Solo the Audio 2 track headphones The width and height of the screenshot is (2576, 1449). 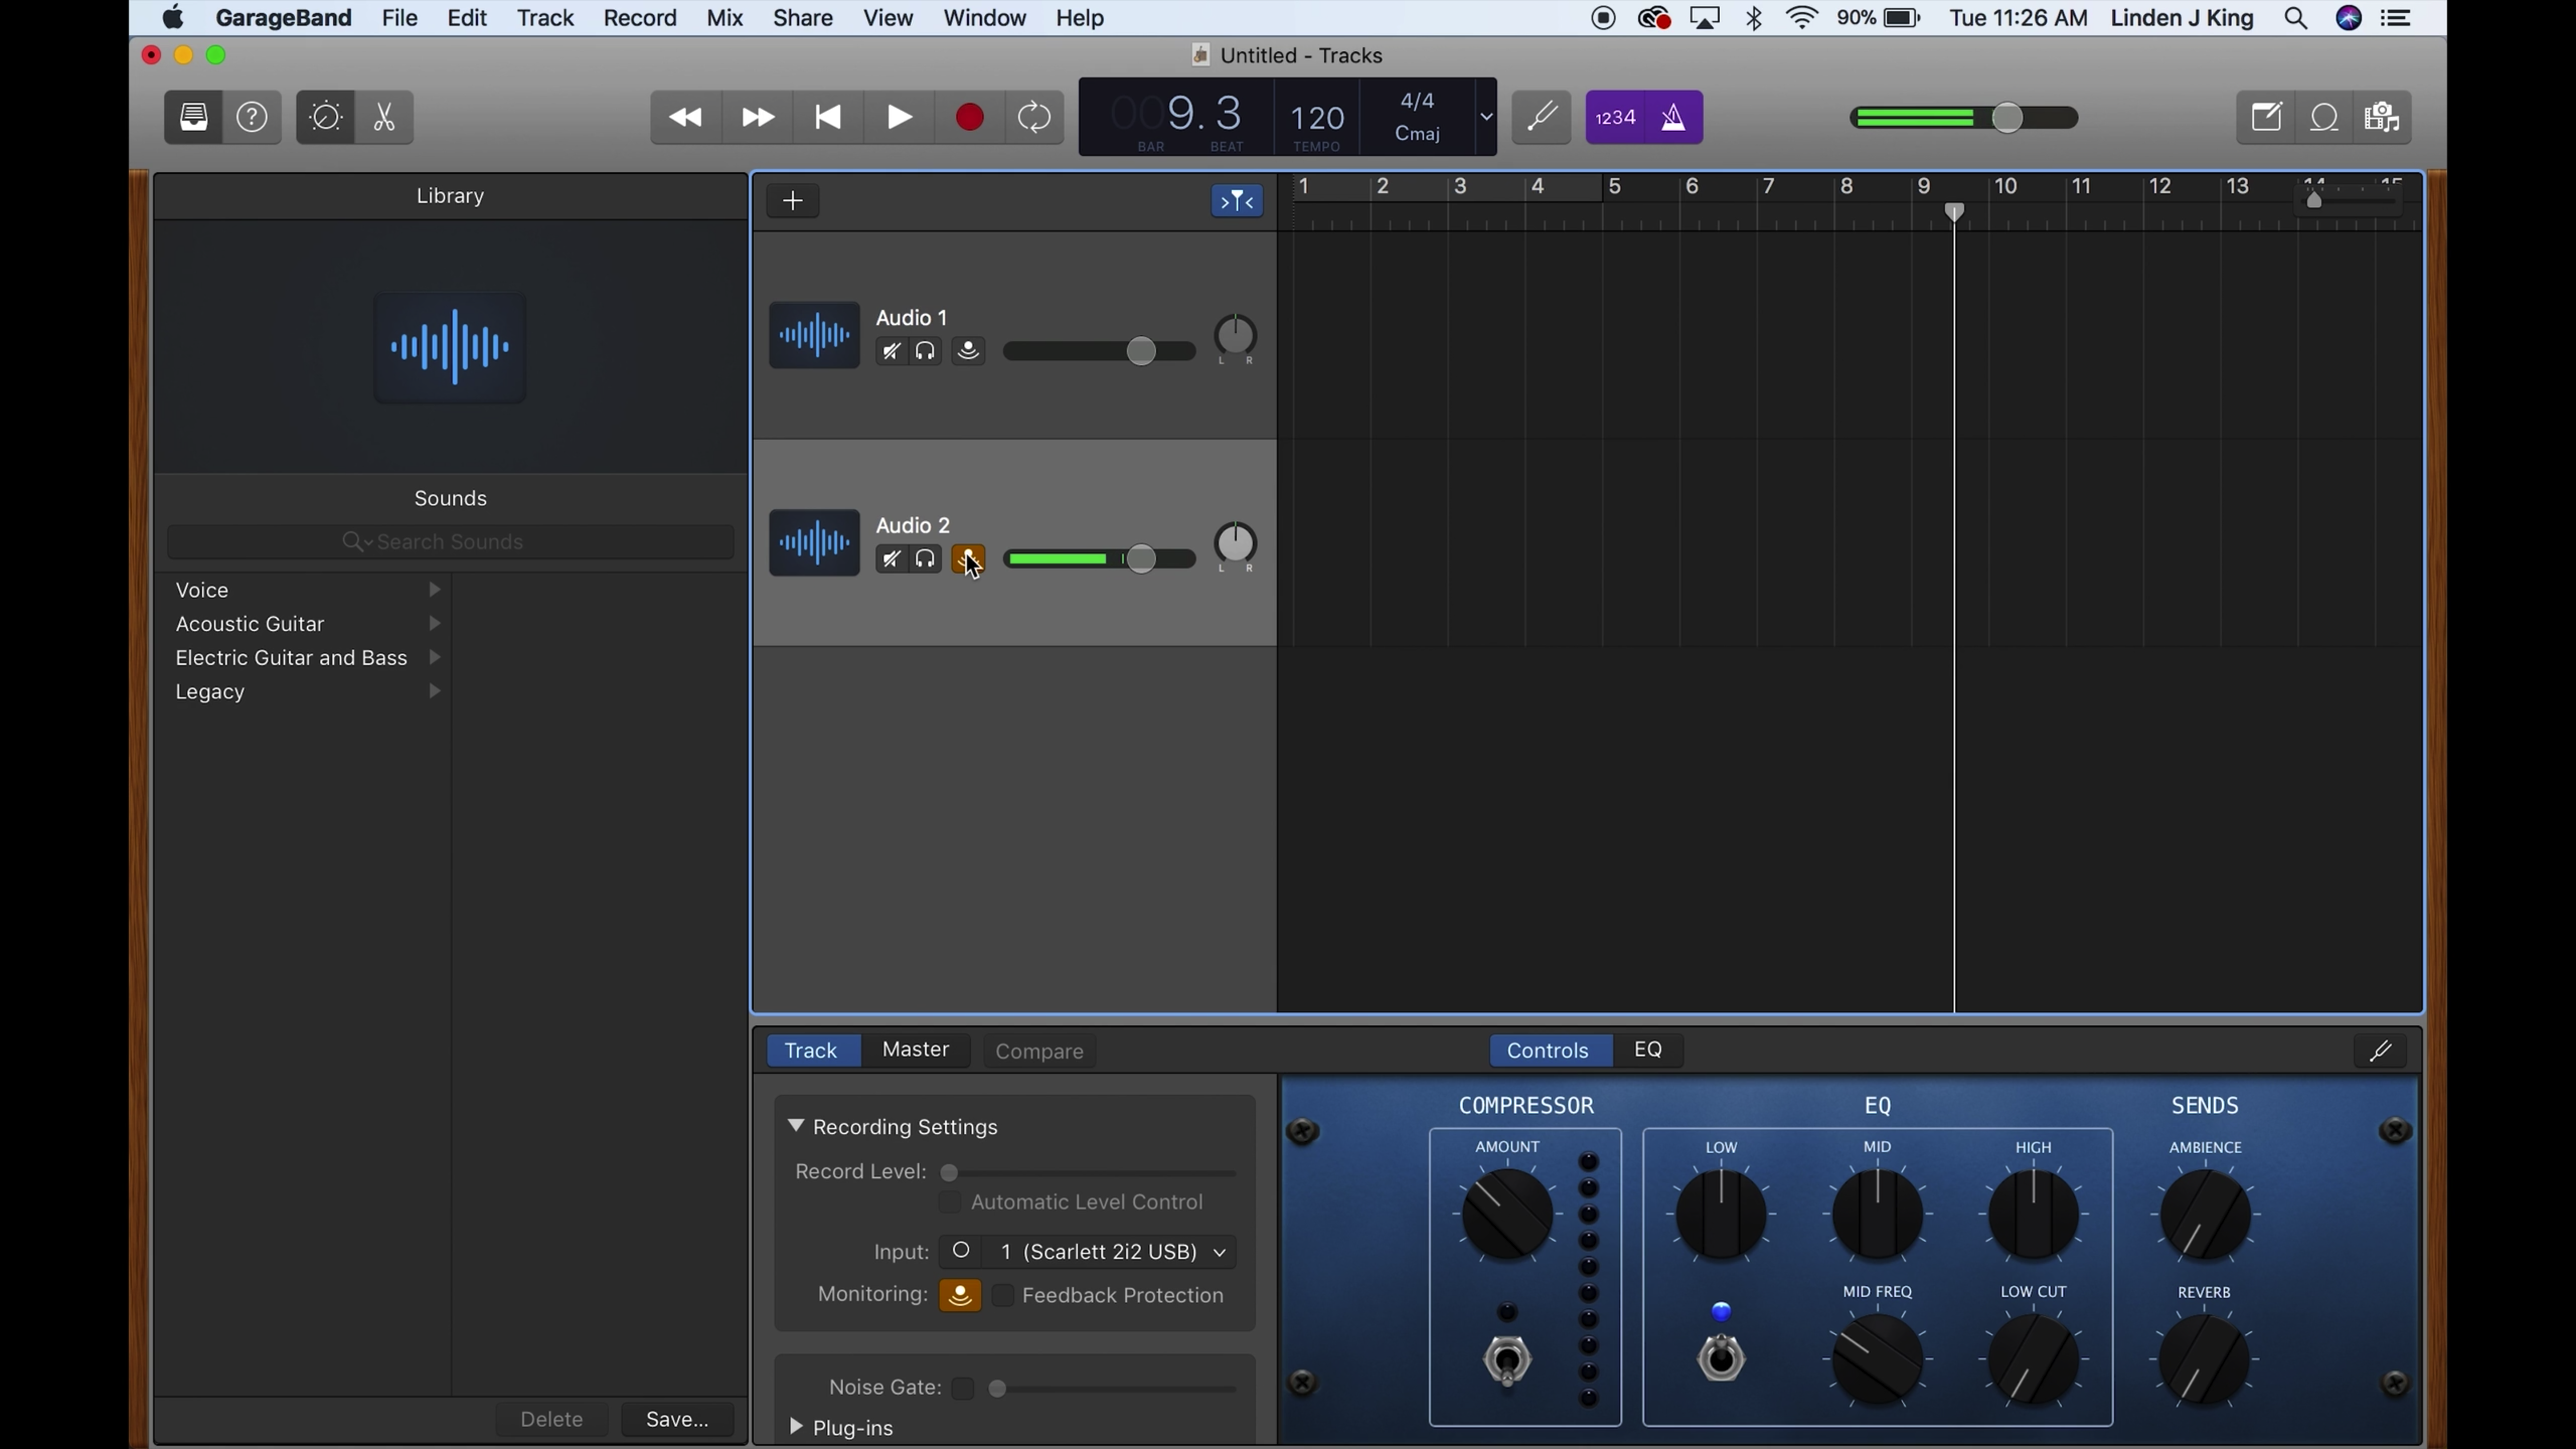[926, 559]
